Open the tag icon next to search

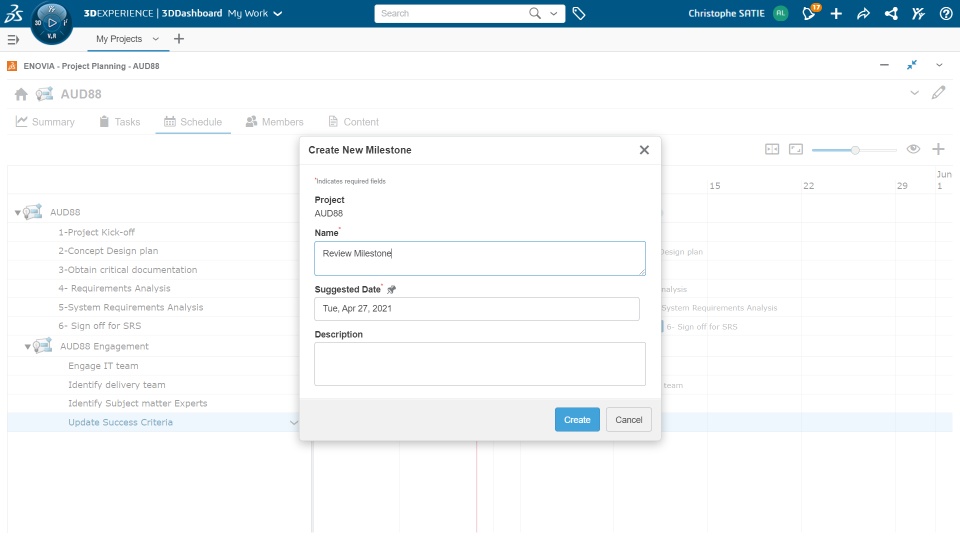coord(579,13)
